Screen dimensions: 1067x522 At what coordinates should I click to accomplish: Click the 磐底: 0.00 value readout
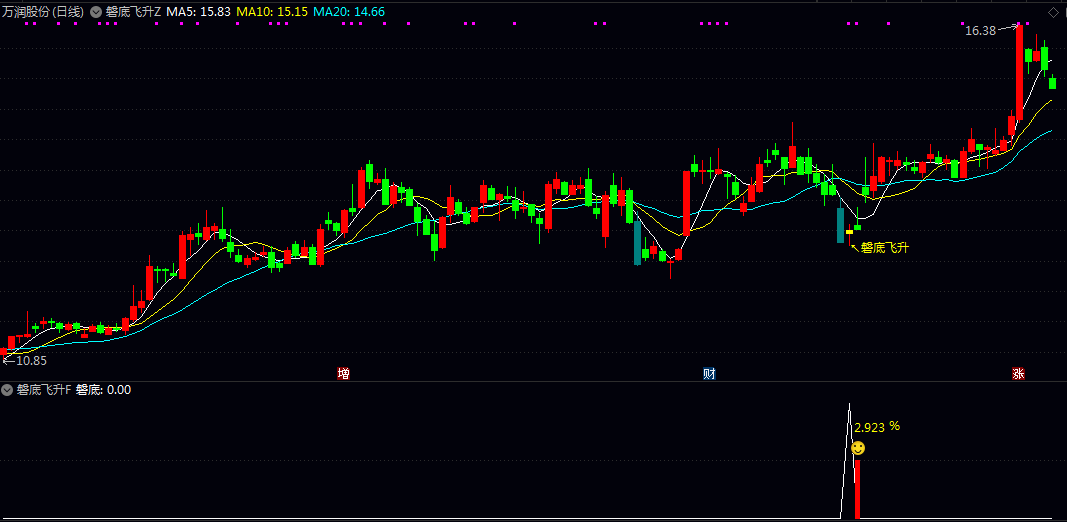coord(104,390)
